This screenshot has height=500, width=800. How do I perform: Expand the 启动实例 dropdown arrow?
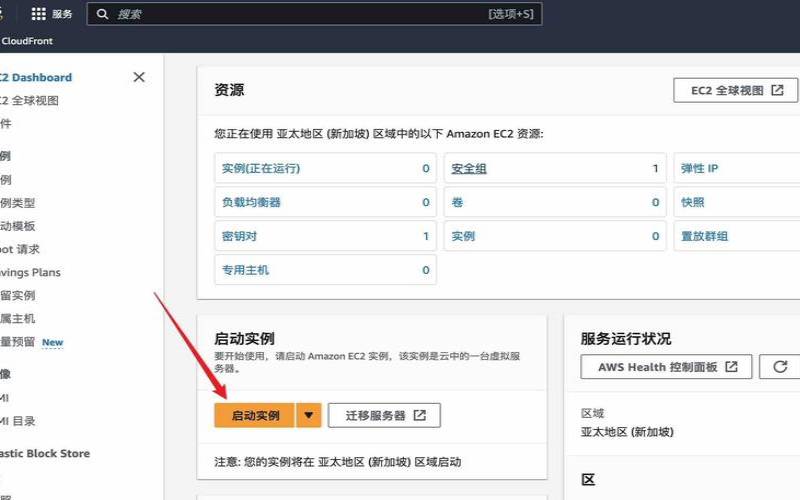pyautogui.click(x=309, y=415)
